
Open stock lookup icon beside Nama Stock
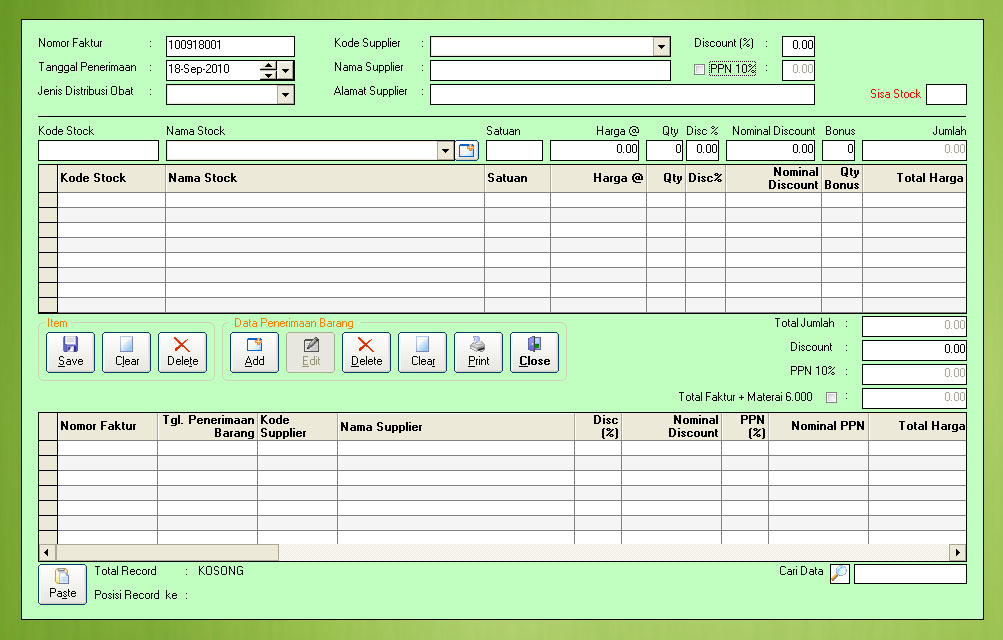(468, 151)
